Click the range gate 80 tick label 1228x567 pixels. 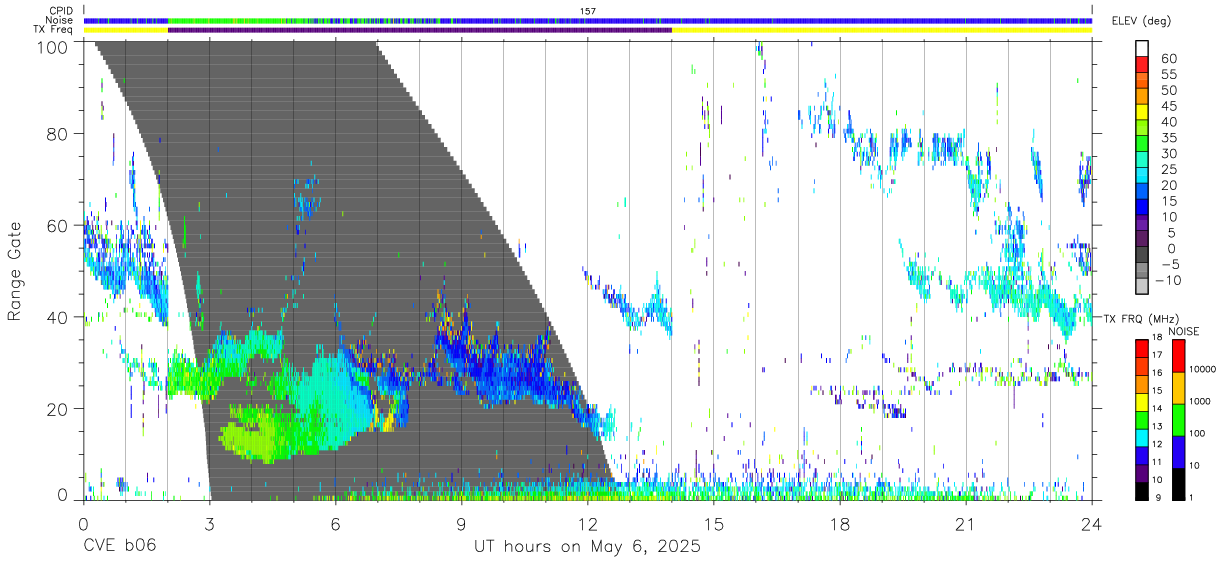tap(58, 134)
